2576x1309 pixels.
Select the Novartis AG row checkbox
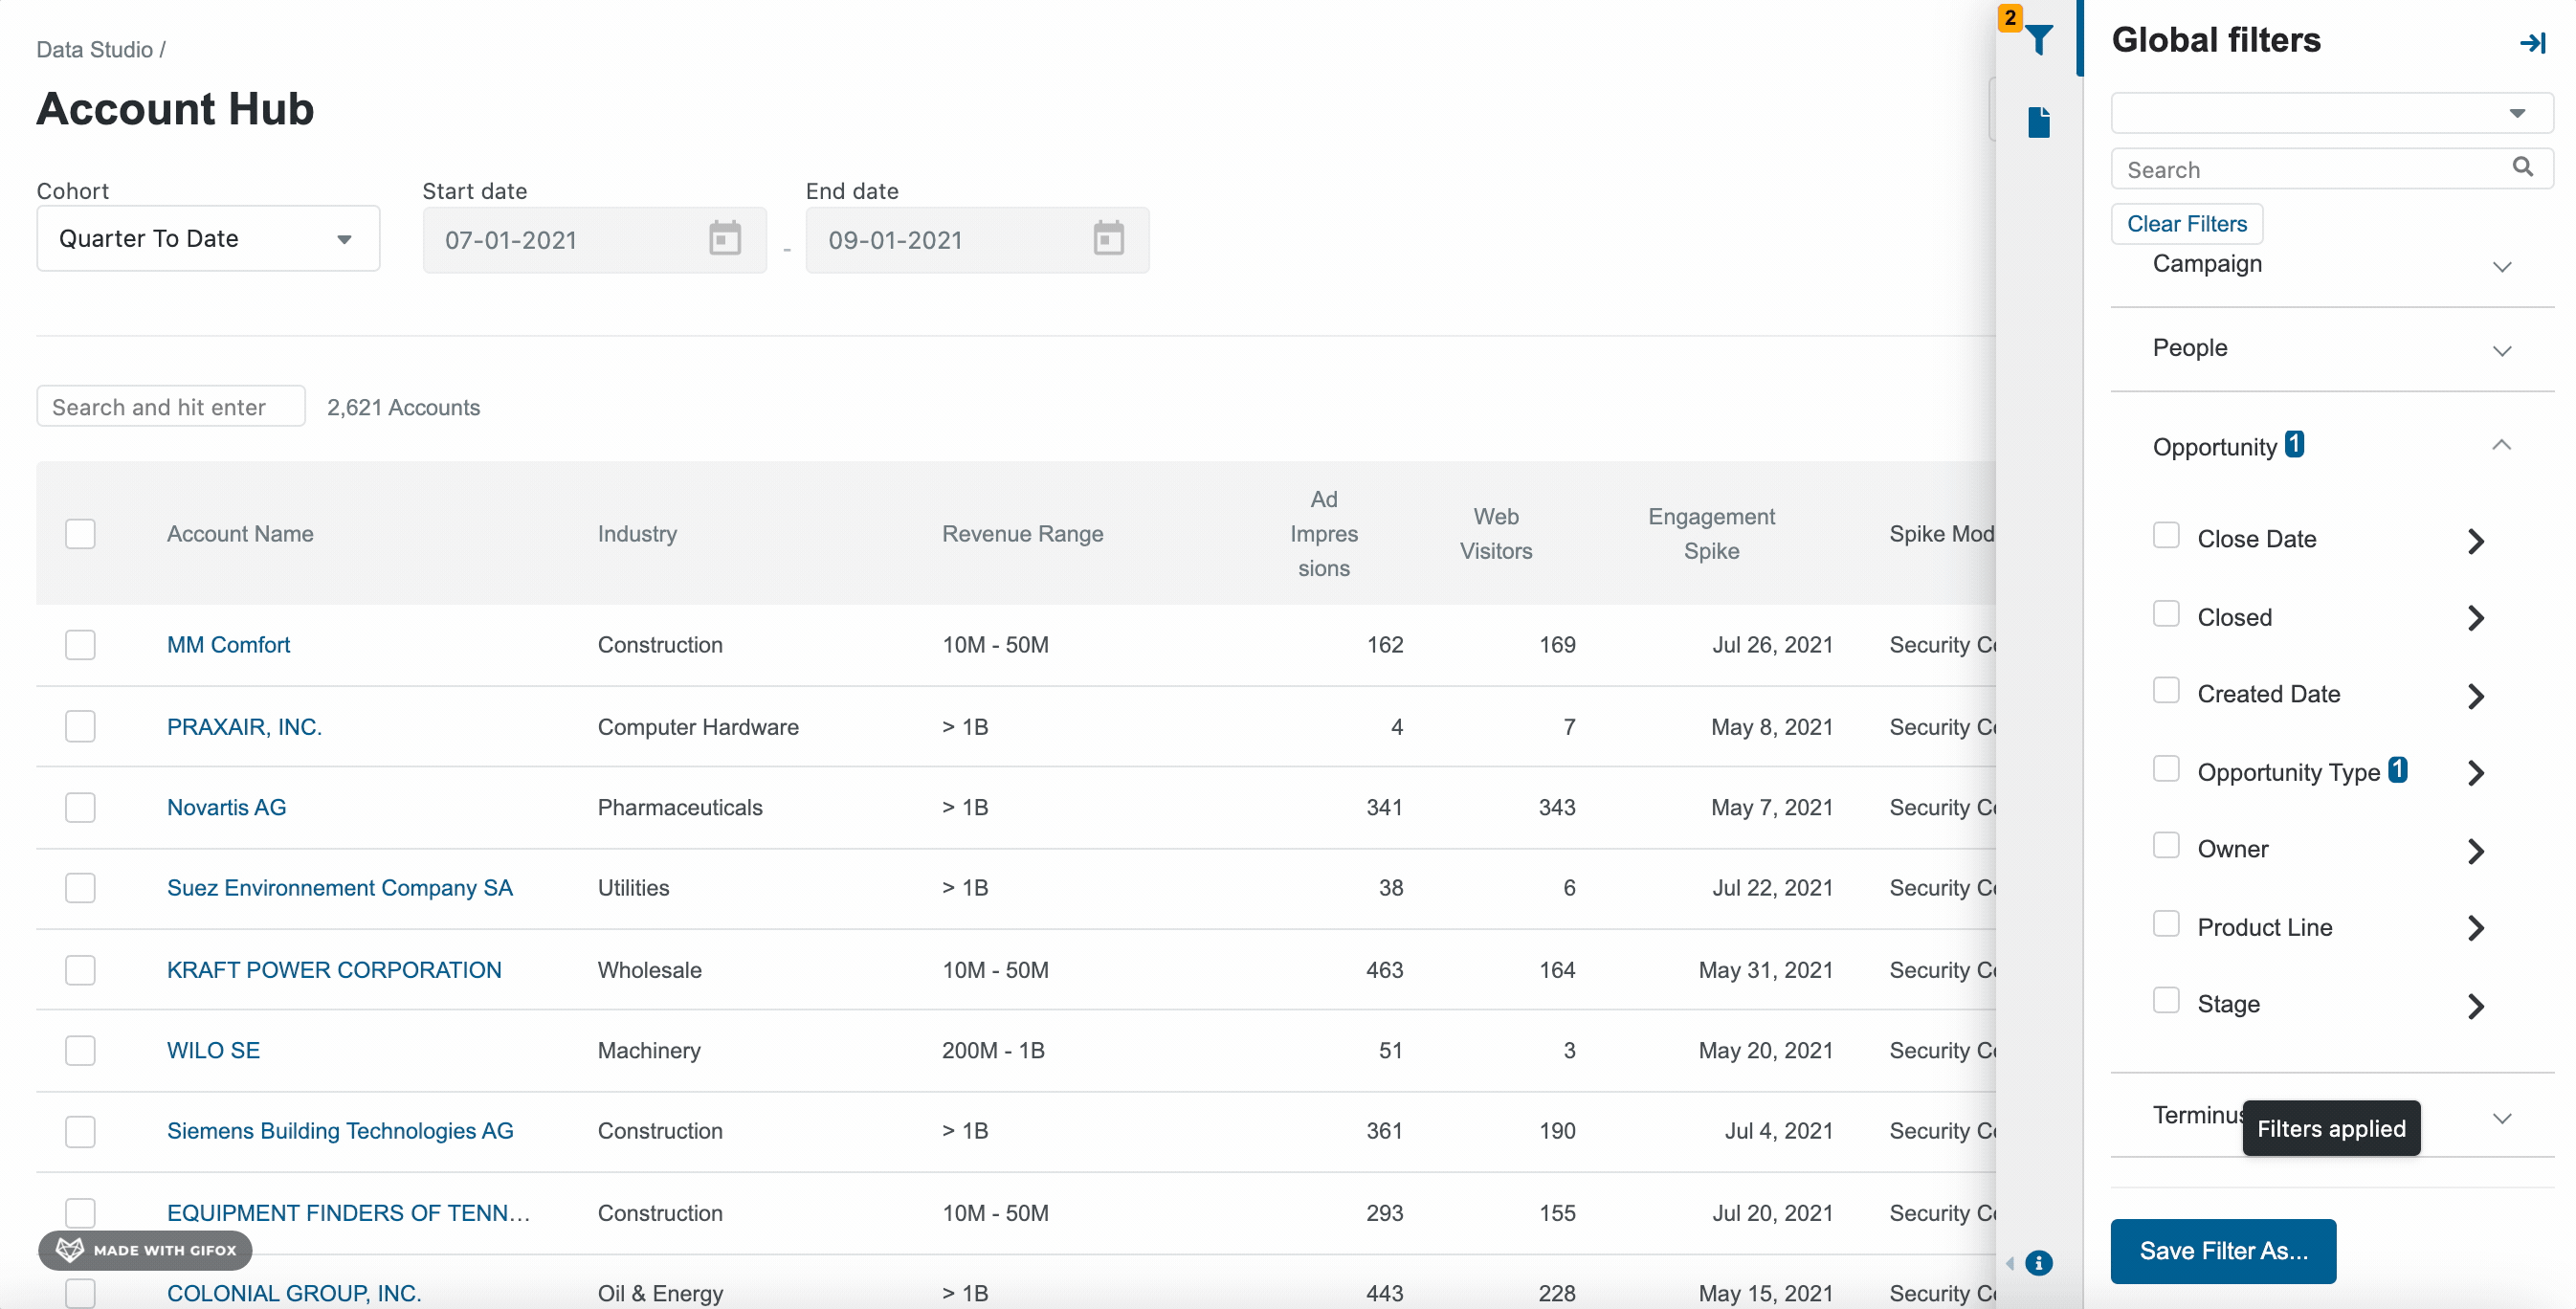[80, 807]
